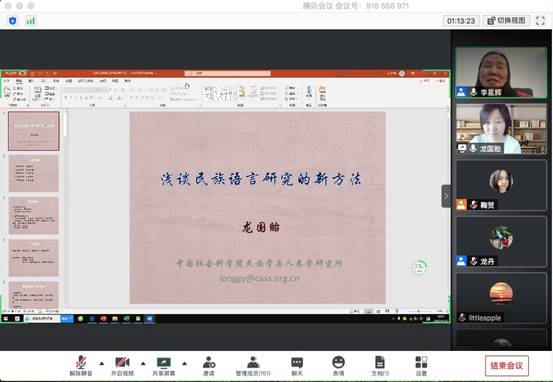Viewport: 553px width, 382px height.
Task: Open manage members (管理成员) panel
Action: point(253,366)
